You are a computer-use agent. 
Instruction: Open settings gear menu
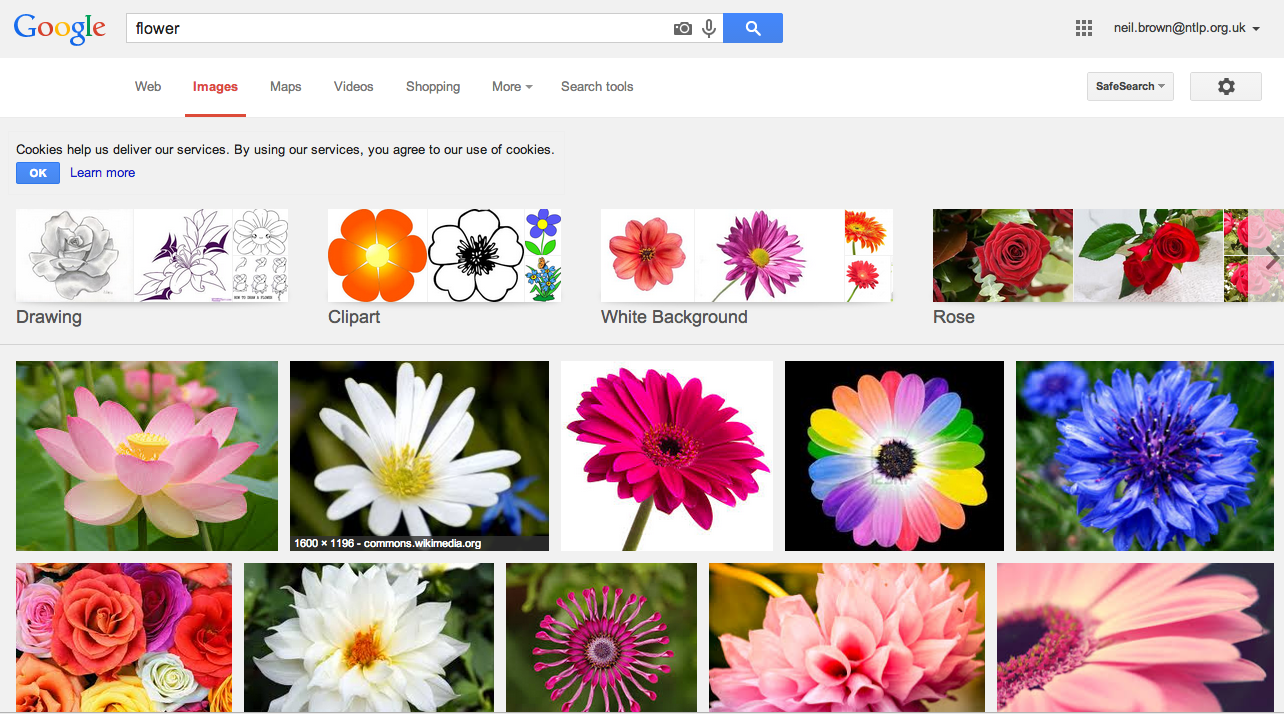(x=1226, y=87)
